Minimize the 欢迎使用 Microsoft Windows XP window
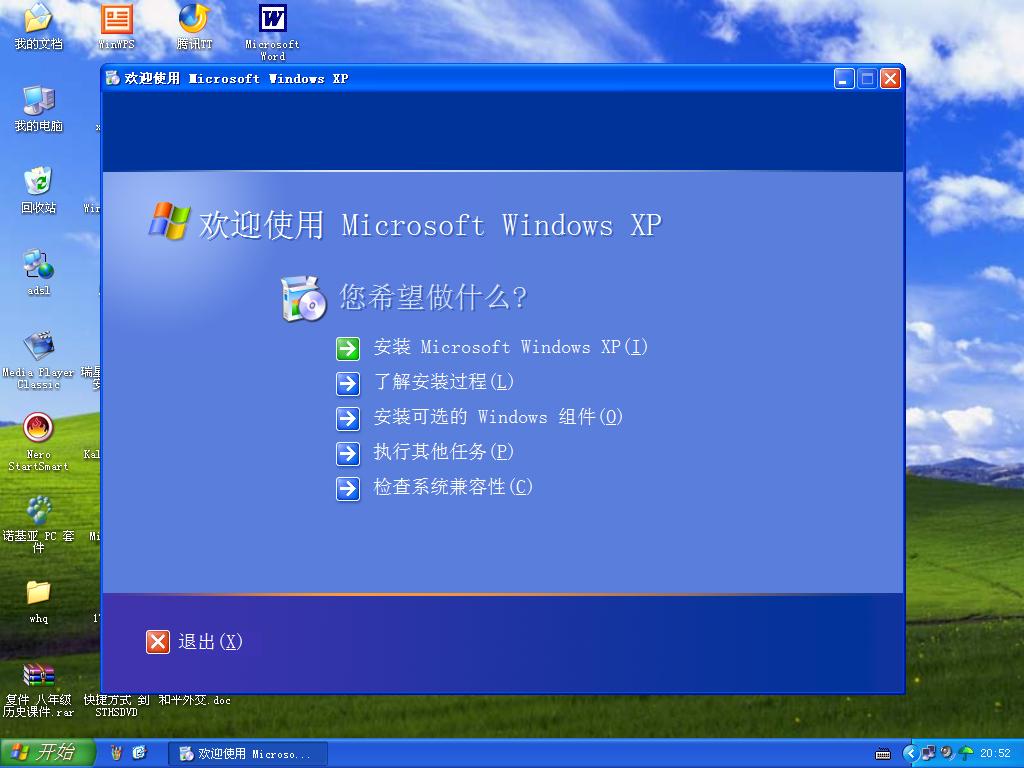Viewport: 1024px width, 768px height. click(x=844, y=79)
